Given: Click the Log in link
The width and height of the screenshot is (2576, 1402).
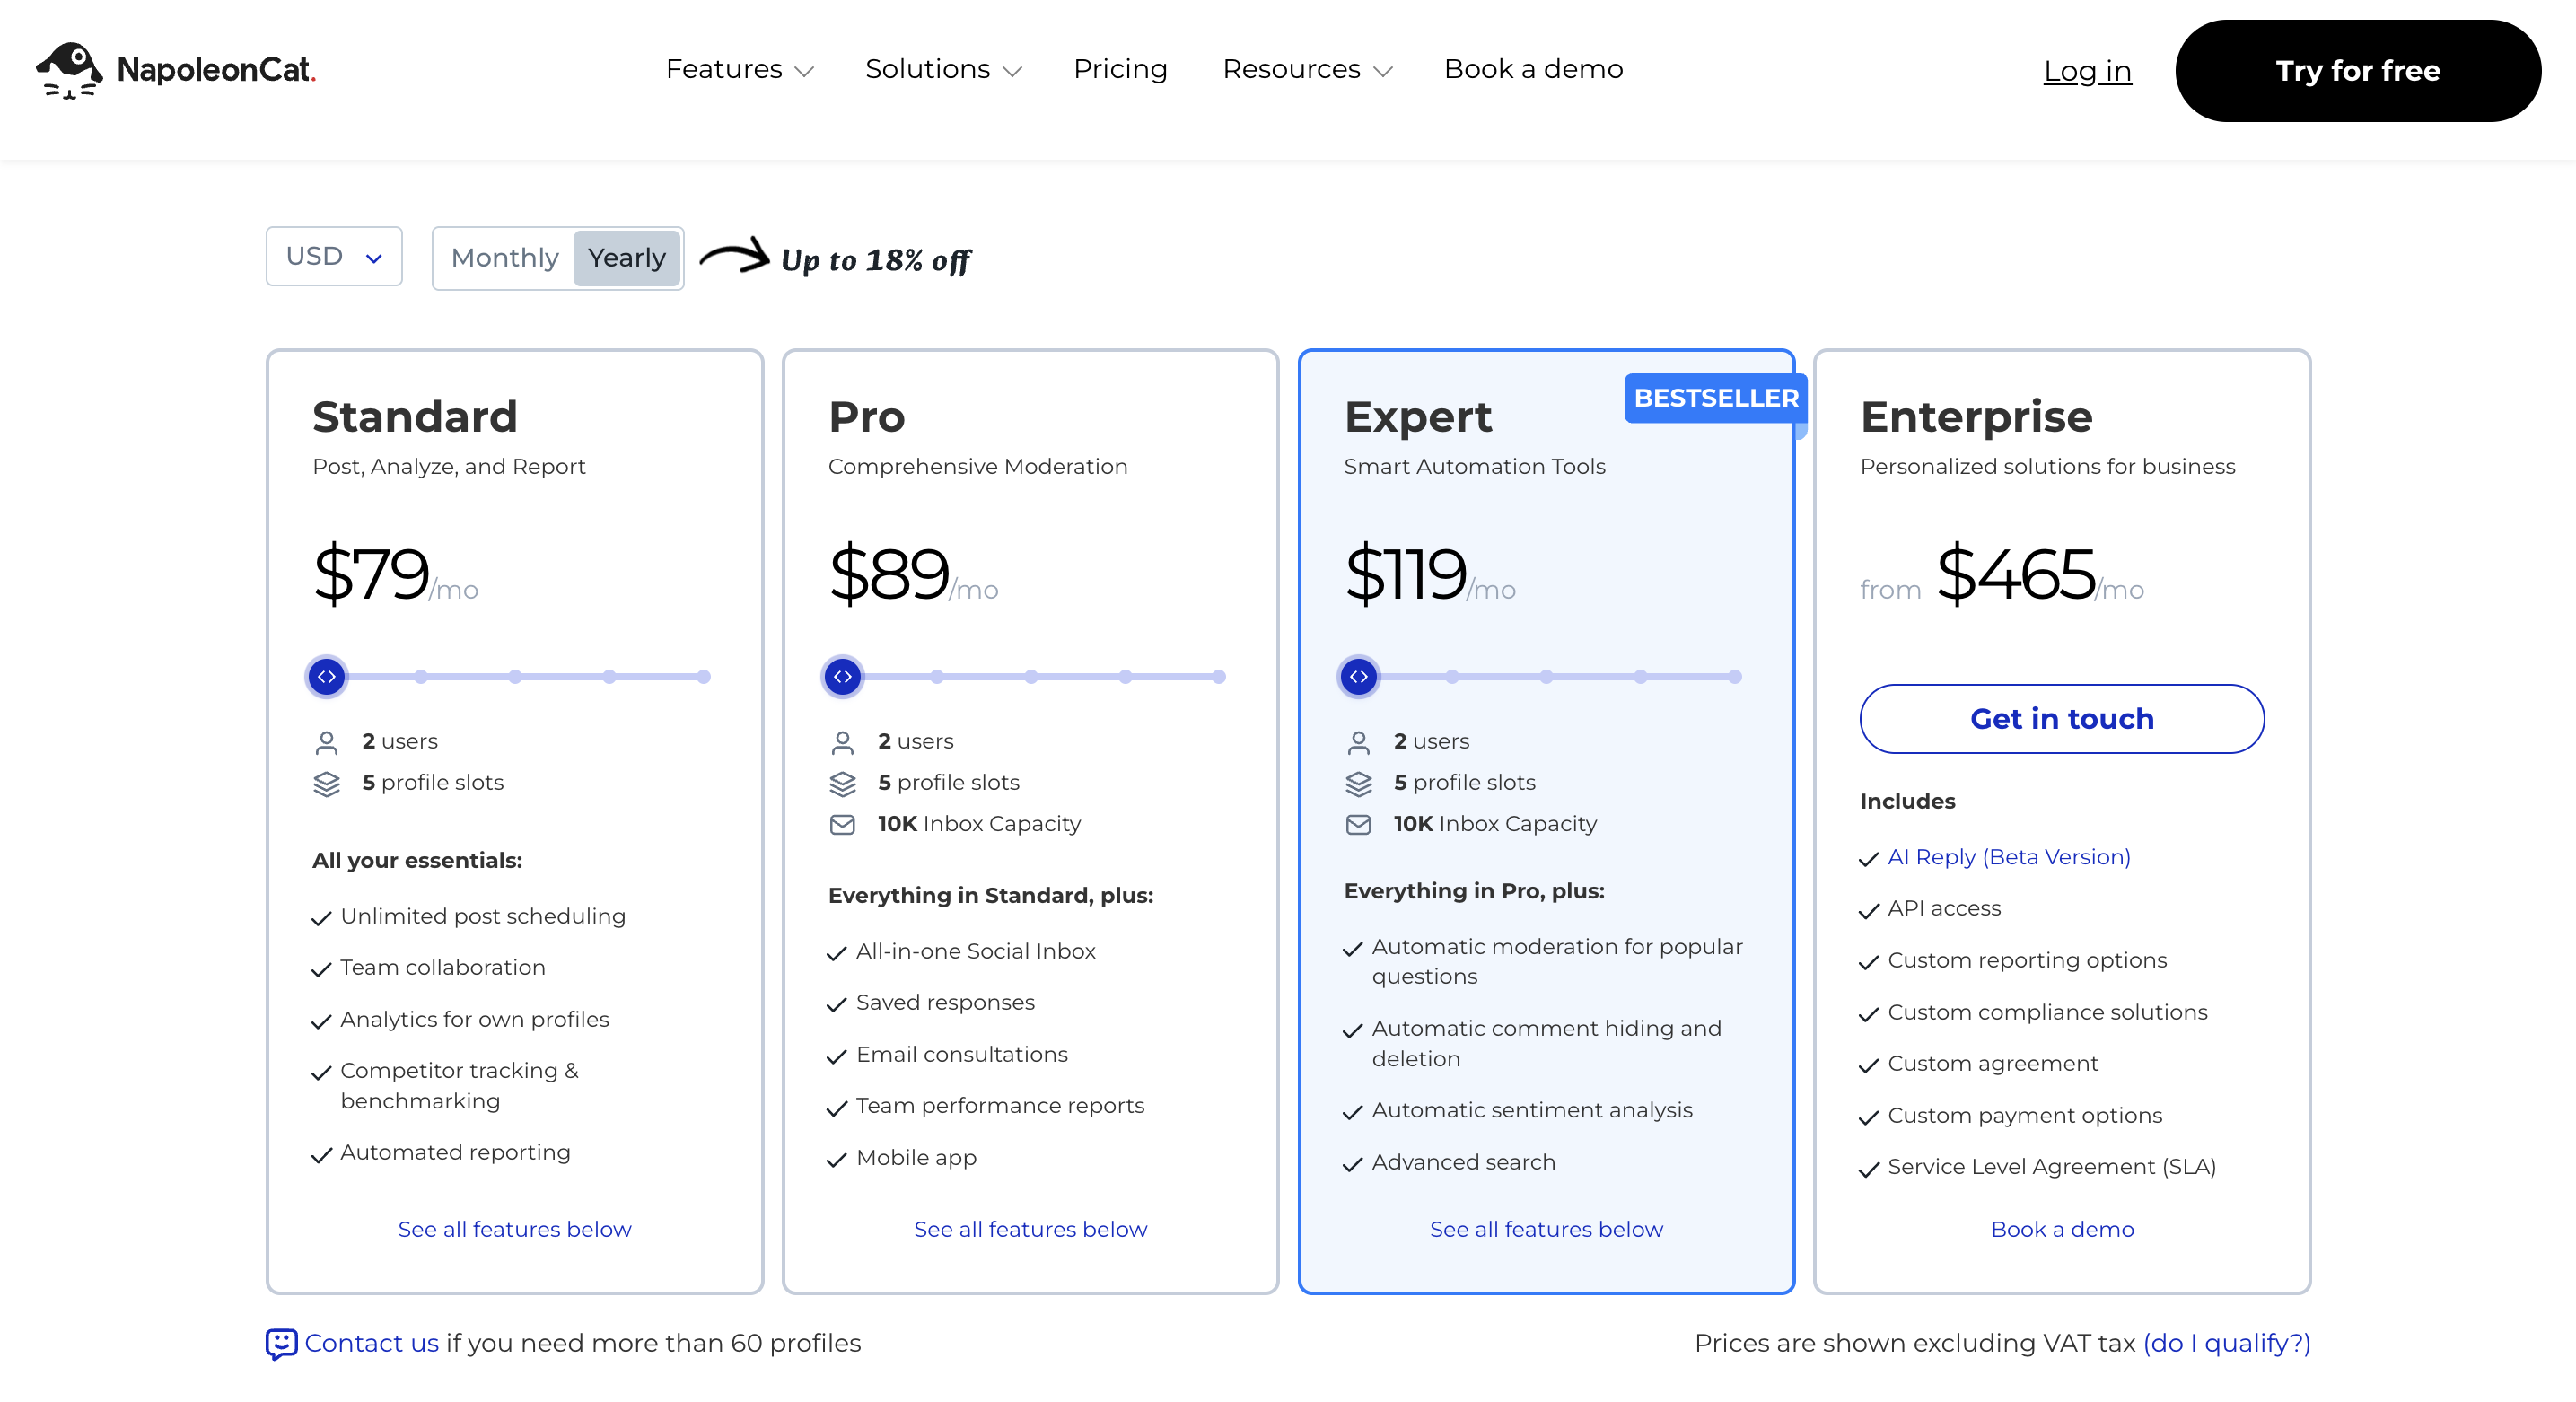Looking at the screenshot, I should tap(2087, 71).
